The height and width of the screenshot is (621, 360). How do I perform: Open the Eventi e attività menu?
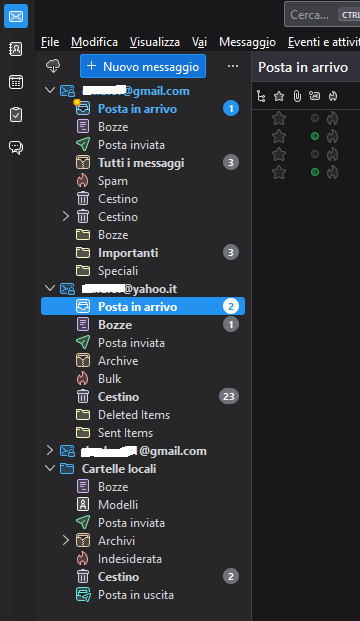tap(324, 42)
